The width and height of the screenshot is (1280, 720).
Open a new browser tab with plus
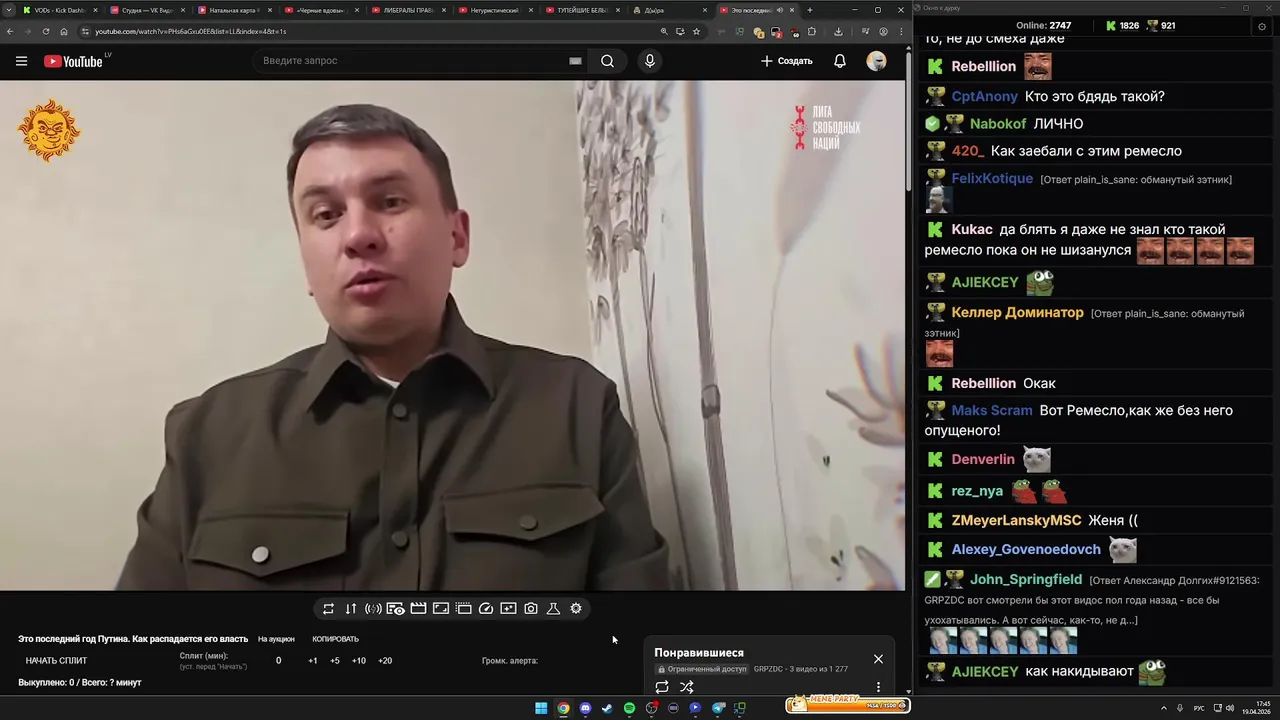pos(810,10)
